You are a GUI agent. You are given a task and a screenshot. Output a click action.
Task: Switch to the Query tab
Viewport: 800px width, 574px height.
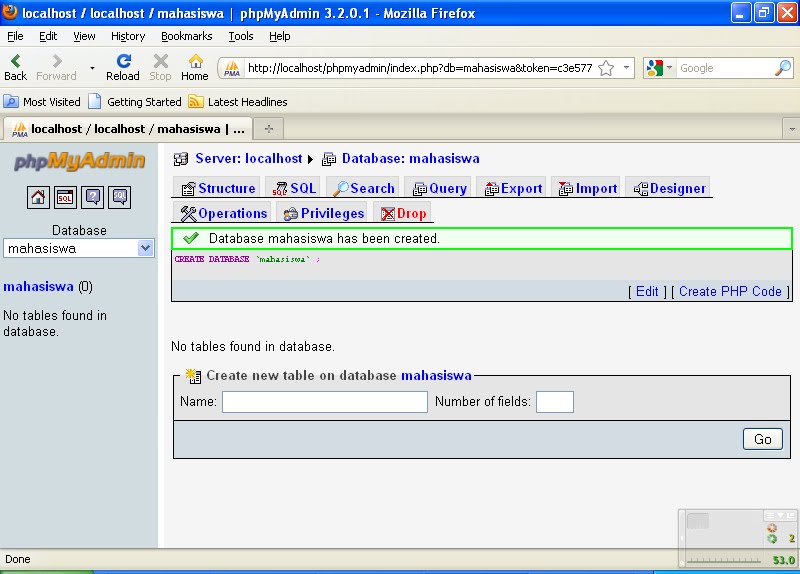pos(440,188)
